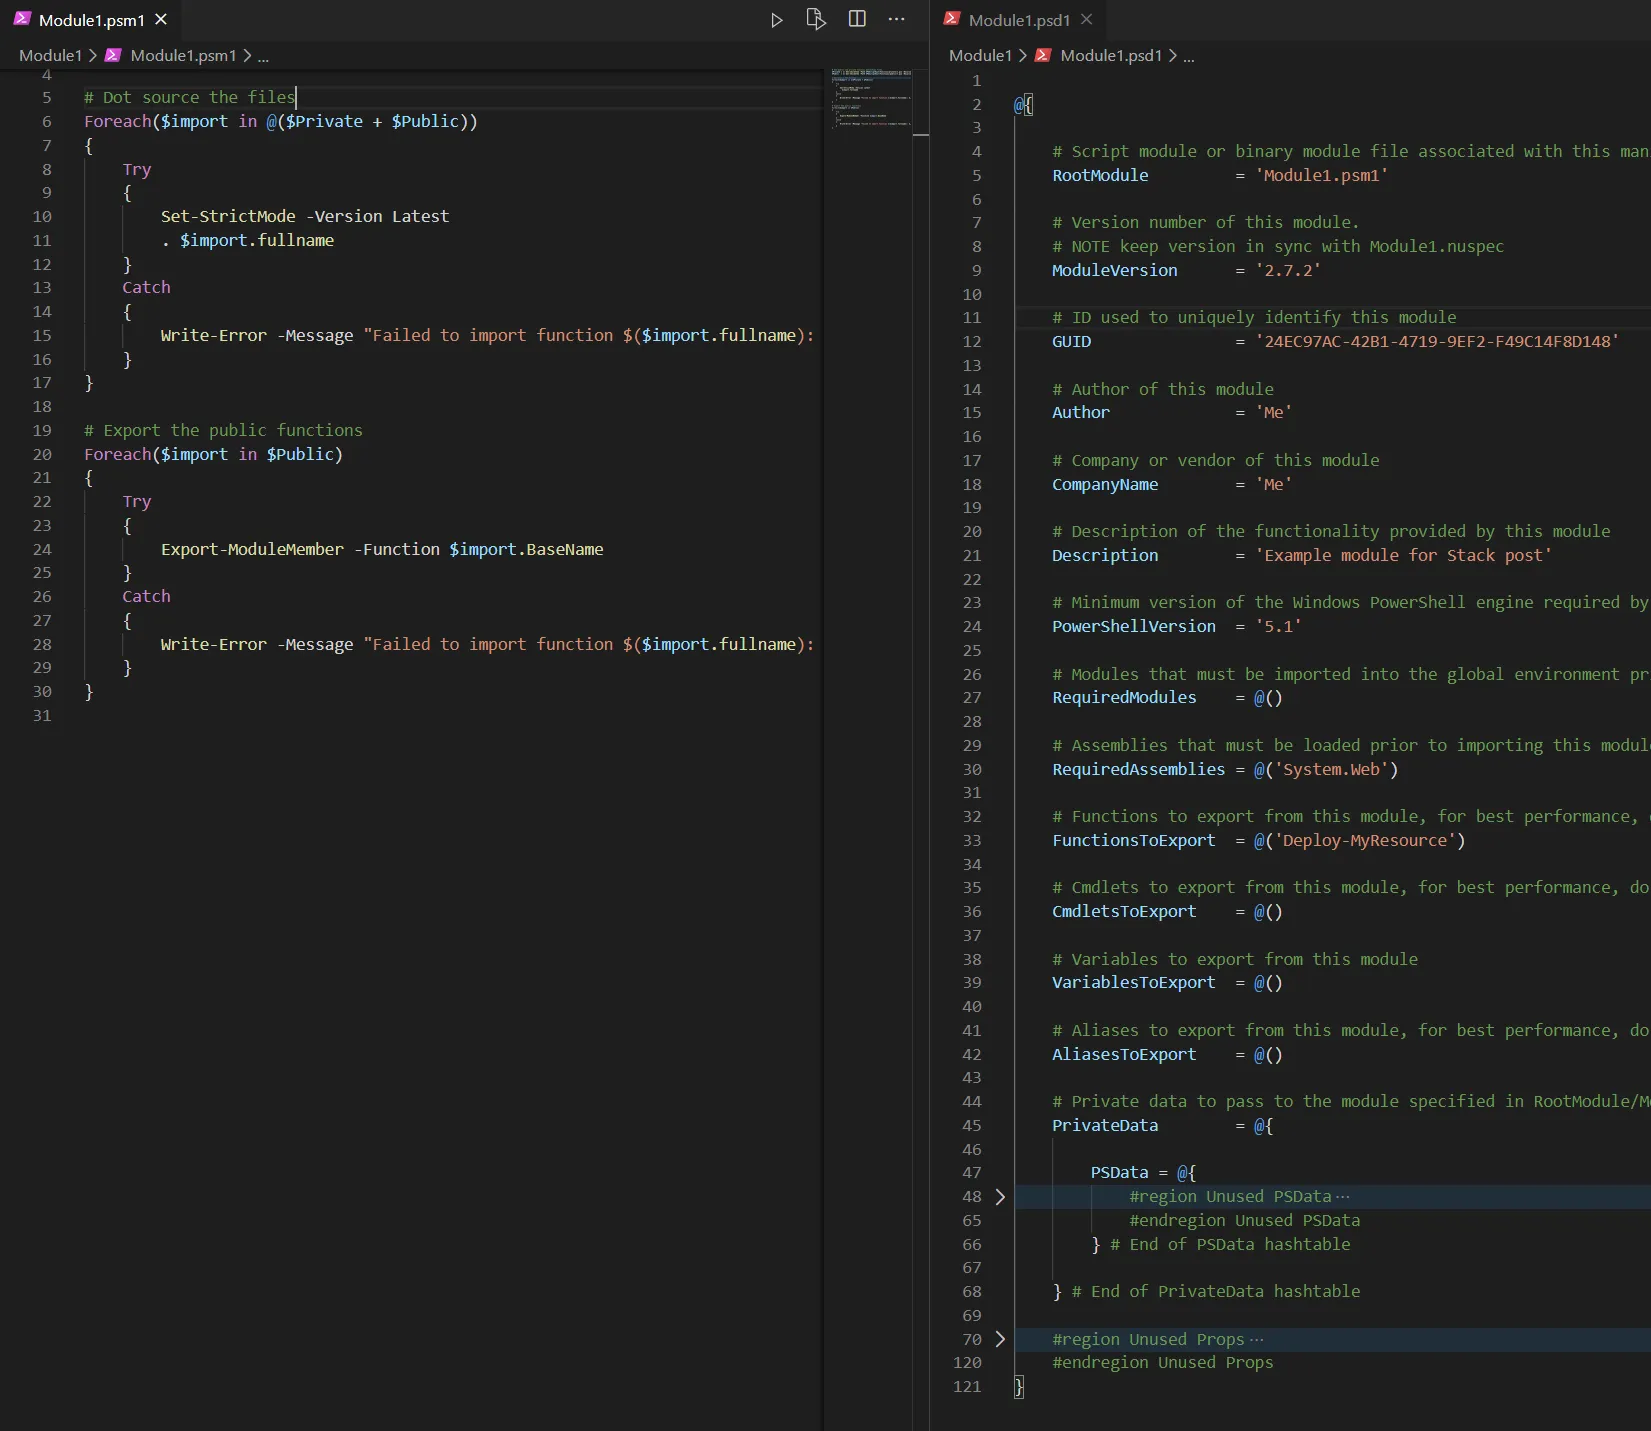The height and width of the screenshot is (1431, 1651).
Task: Open Module1 folder breadcrumb in left editor
Action: [x=50, y=56]
